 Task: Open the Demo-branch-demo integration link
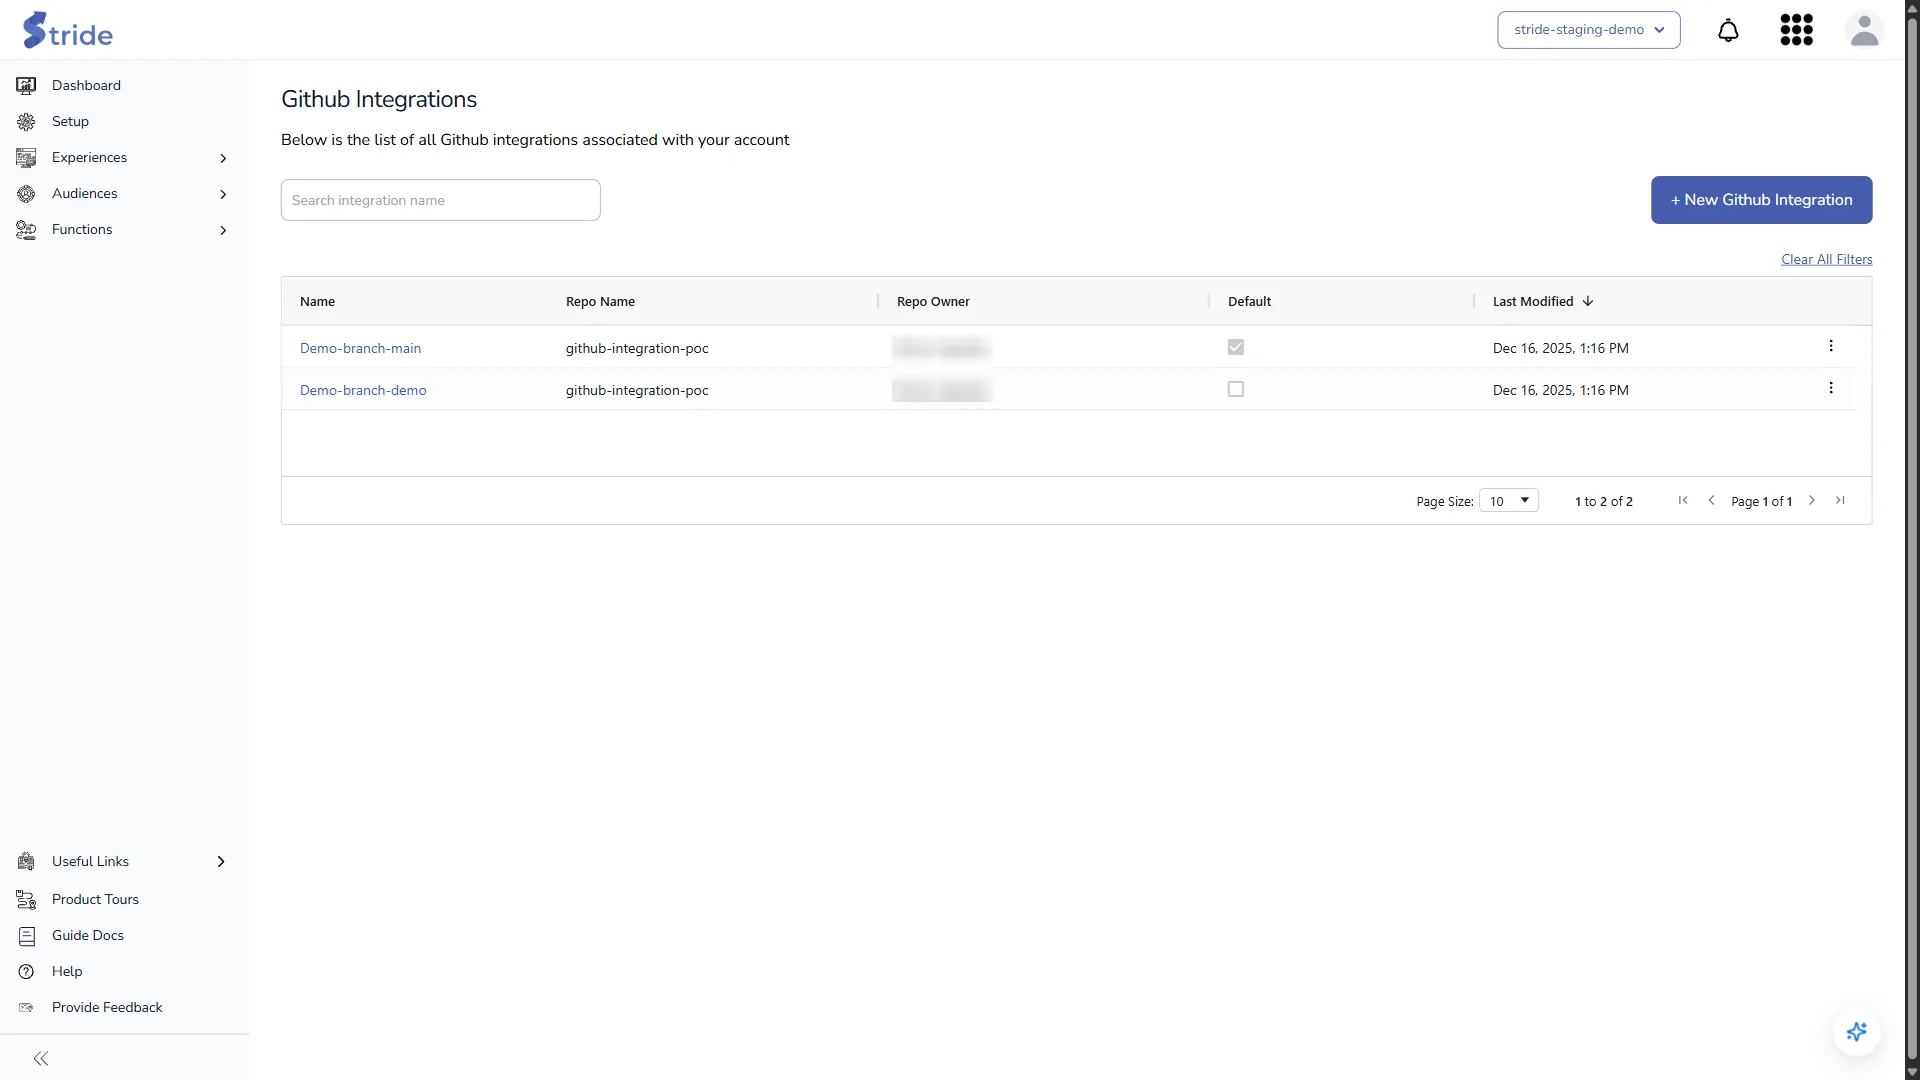coord(363,390)
